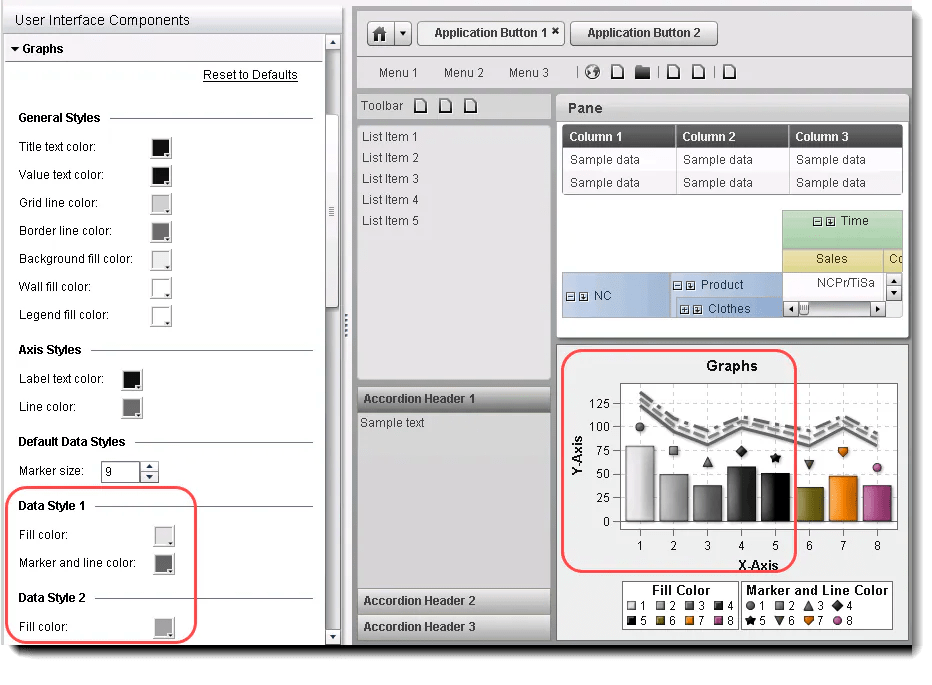This screenshot has width=932, height=685.
Task: Open the dropdown arrow next to the home icon
Action: pyautogui.click(x=403, y=33)
